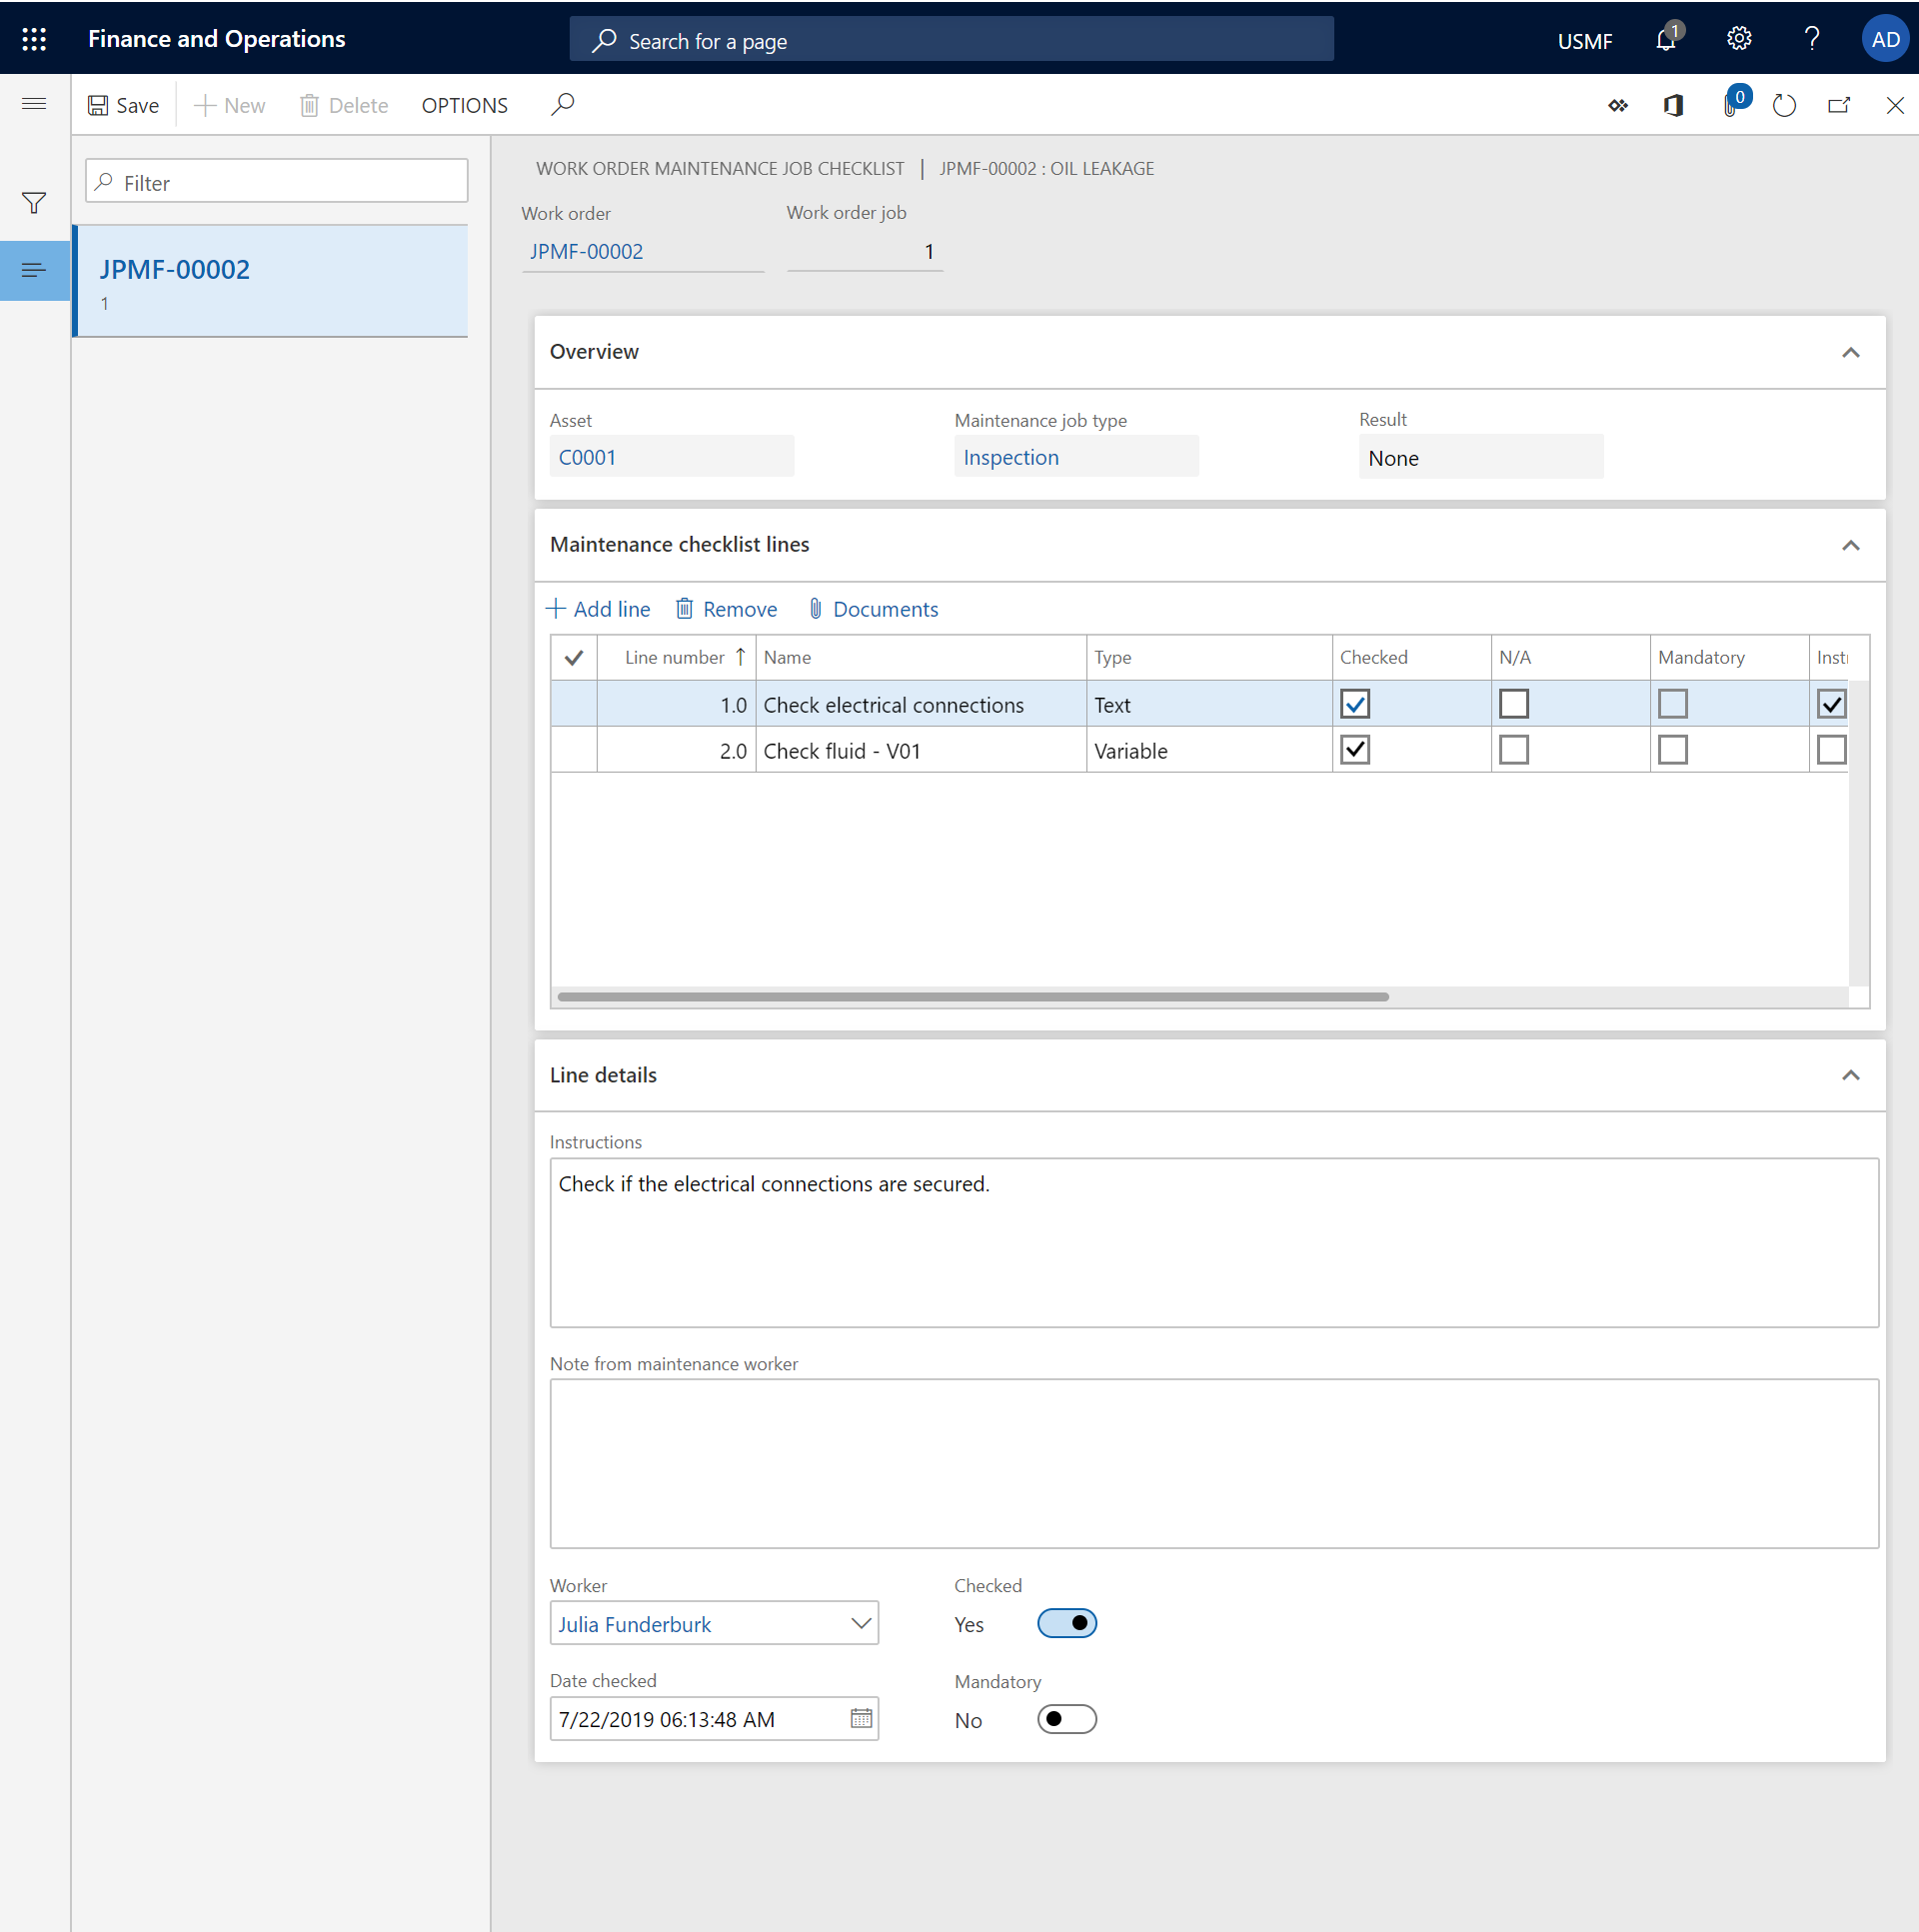Image resolution: width=1919 pixels, height=1932 pixels.
Task: Expand the Overview section
Action: (x=1849, y=352)
